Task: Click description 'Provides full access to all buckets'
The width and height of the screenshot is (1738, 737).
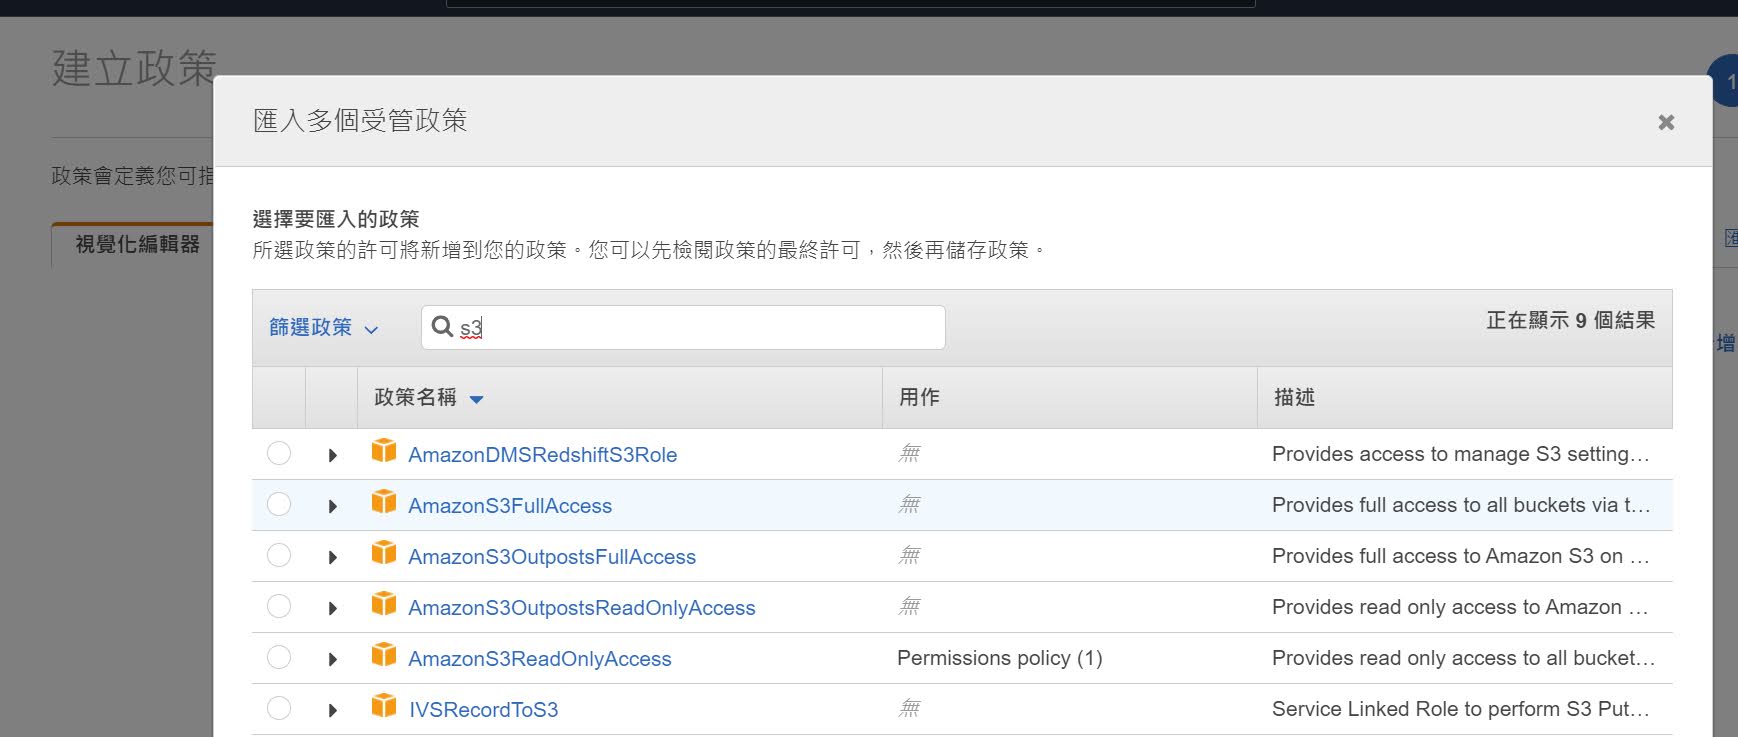Action: click(1461, 505)
